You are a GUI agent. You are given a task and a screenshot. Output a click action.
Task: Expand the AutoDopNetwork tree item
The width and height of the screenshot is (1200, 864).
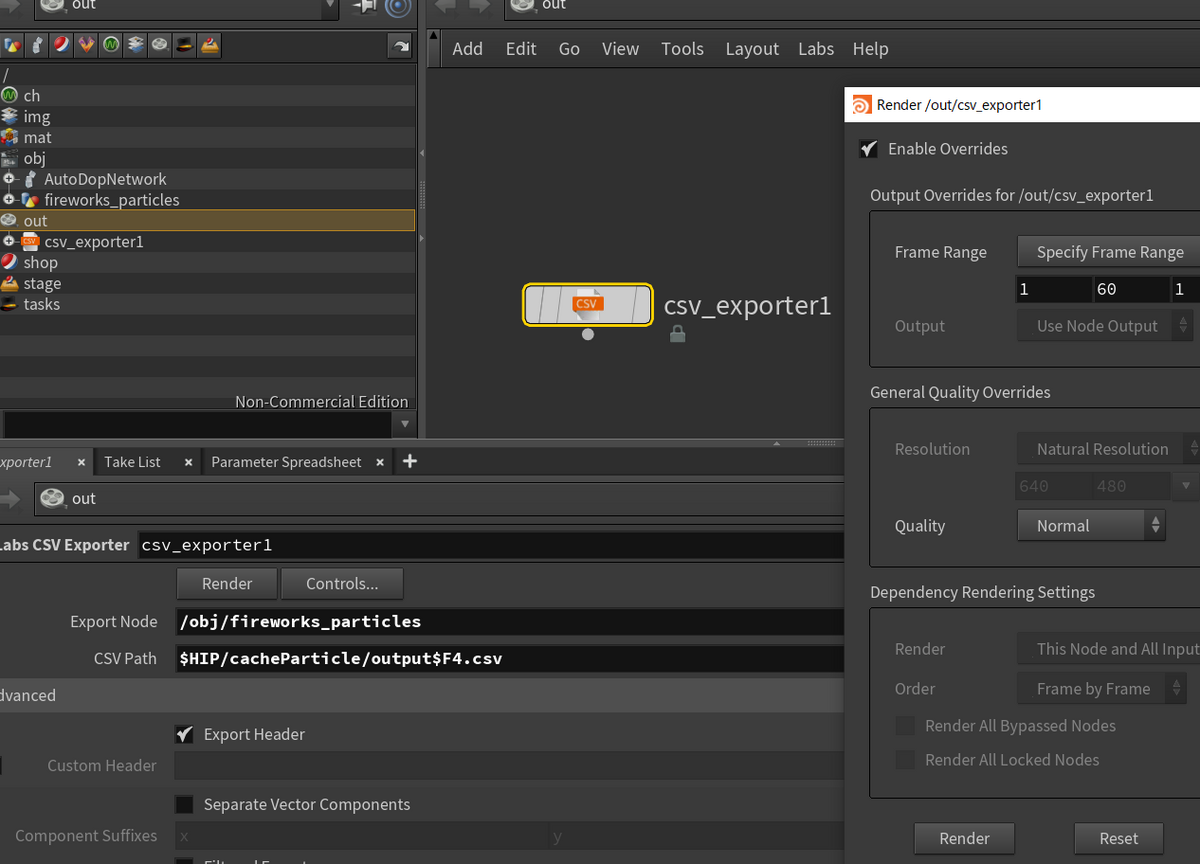[10, 179]
